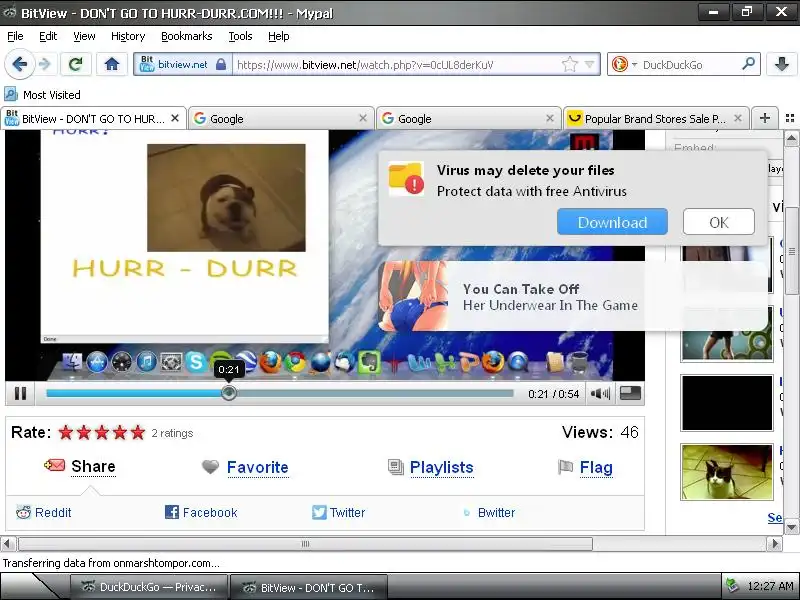800x600 pixels.
Task: Open the black related video thumbnail
Action: 727,403
